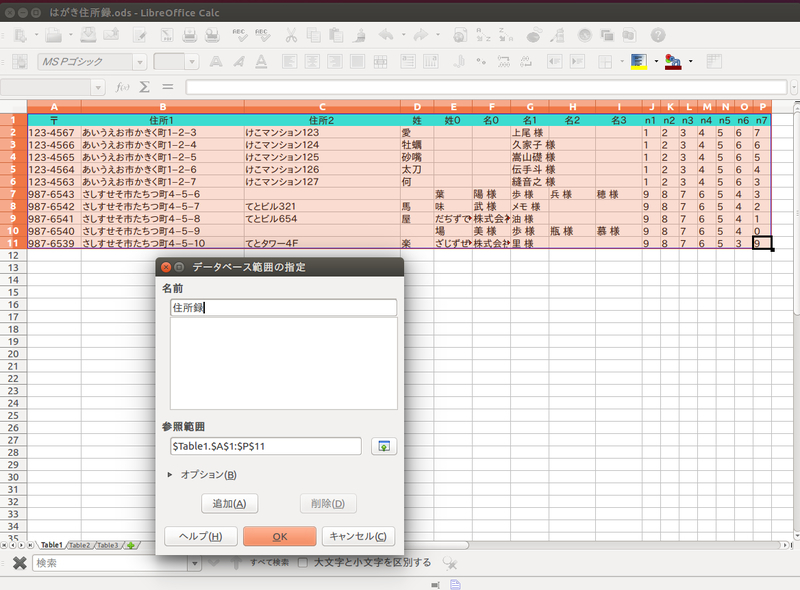Click the OK button in dialog

(x=280, y=536)
